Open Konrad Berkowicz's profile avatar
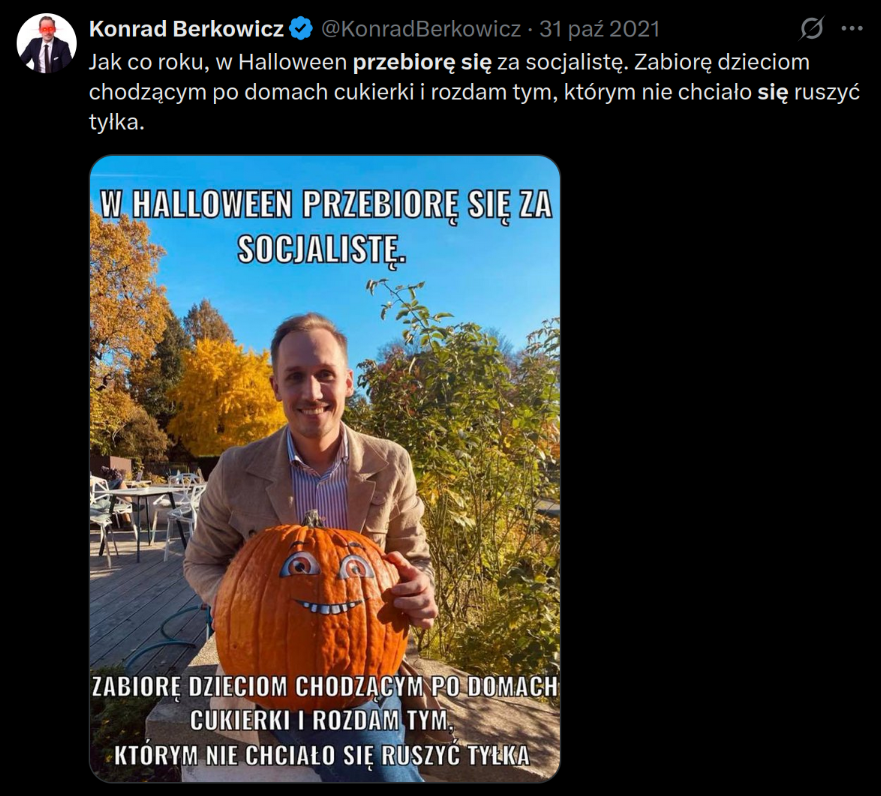Viewport: 881px width, 796px height. (47, 43)
